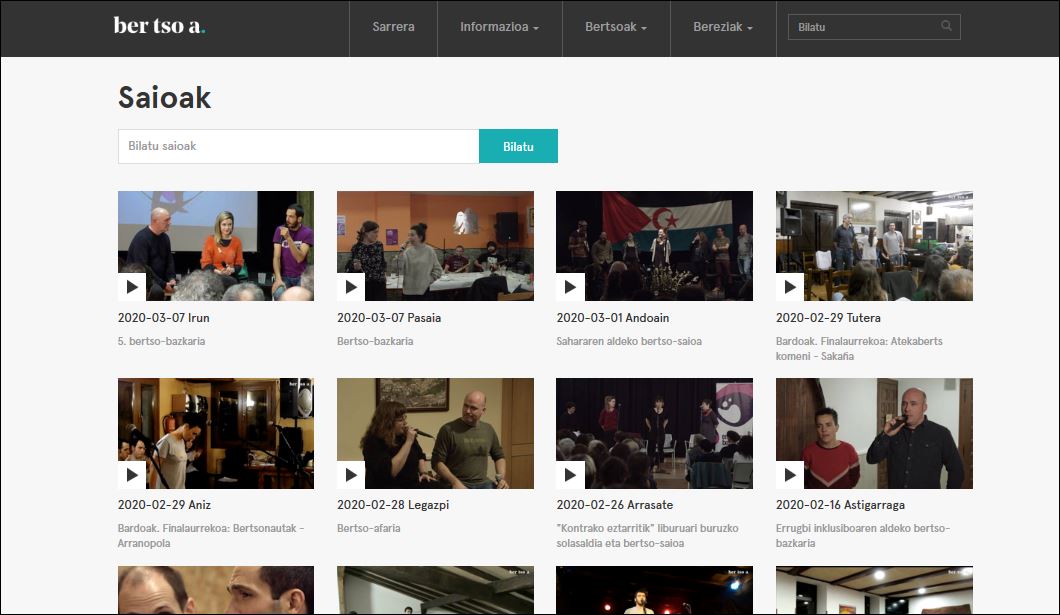Viewport: 1060px width, 615px height.
Task: Open the 2020-02-29 Tutera title link
Action: (x=828, y=318)
